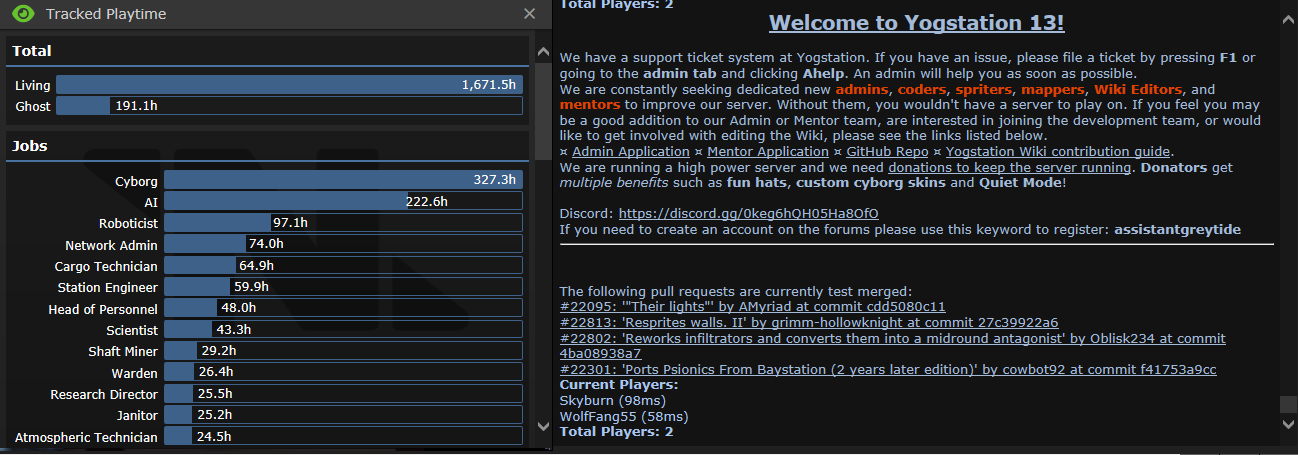Screen dimensions: 1298x455
Task: Click the Cargo Technician 64.9h bar
Action: pyautogui.click(x=343, y=266)
